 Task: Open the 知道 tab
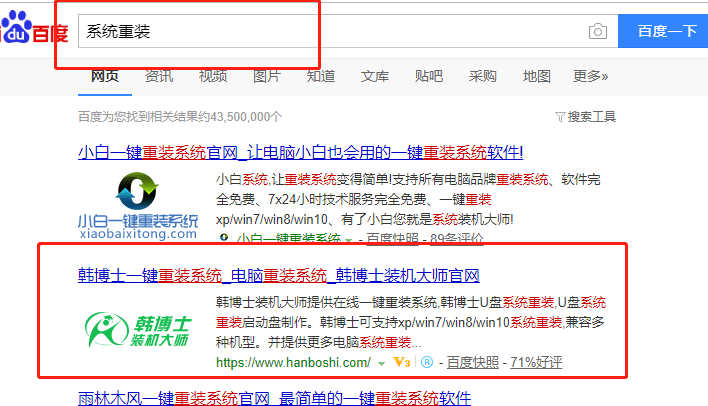(321, 76)
